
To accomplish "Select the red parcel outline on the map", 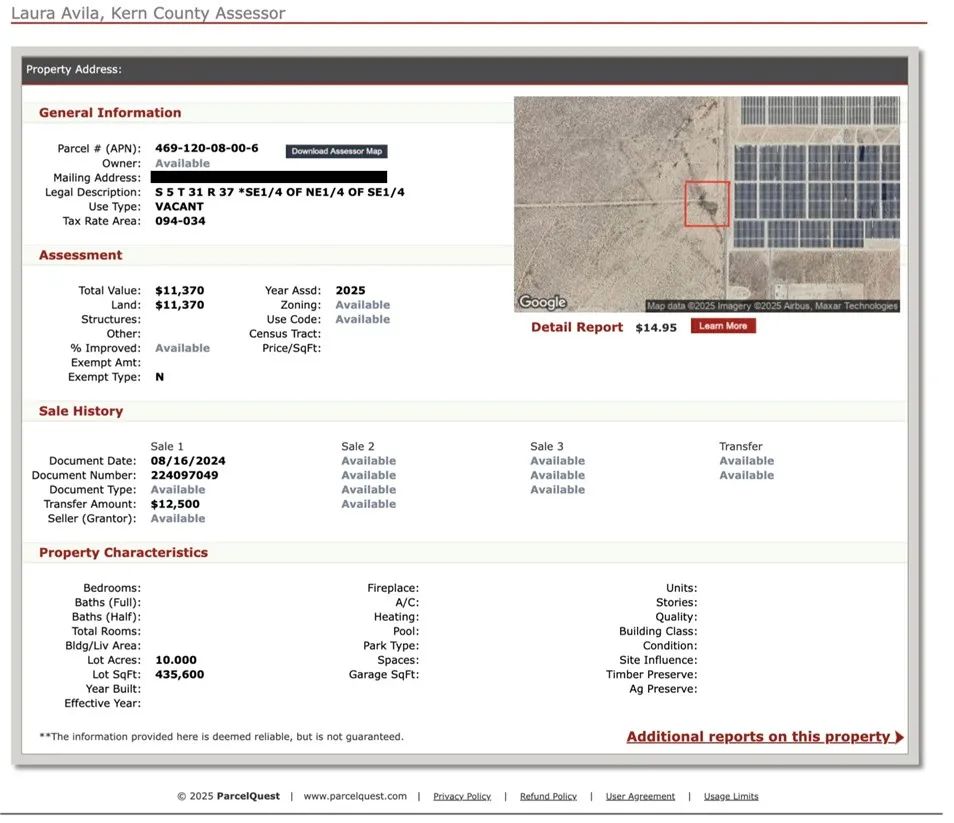I will click(707, 204).
